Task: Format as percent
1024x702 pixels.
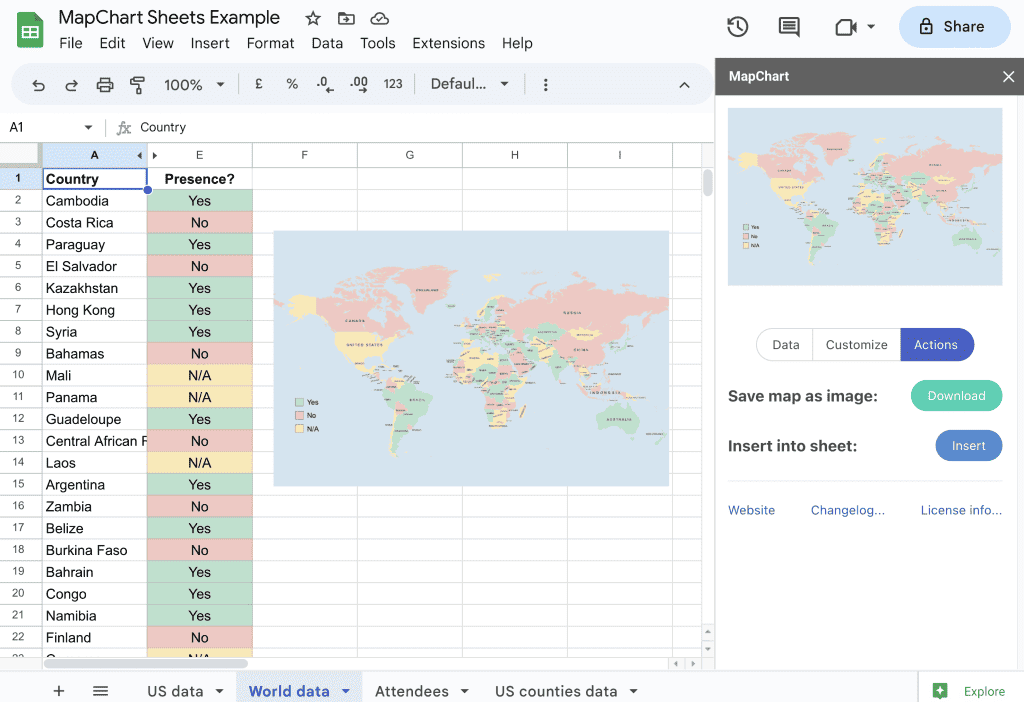Action: [x=292, y=84]
